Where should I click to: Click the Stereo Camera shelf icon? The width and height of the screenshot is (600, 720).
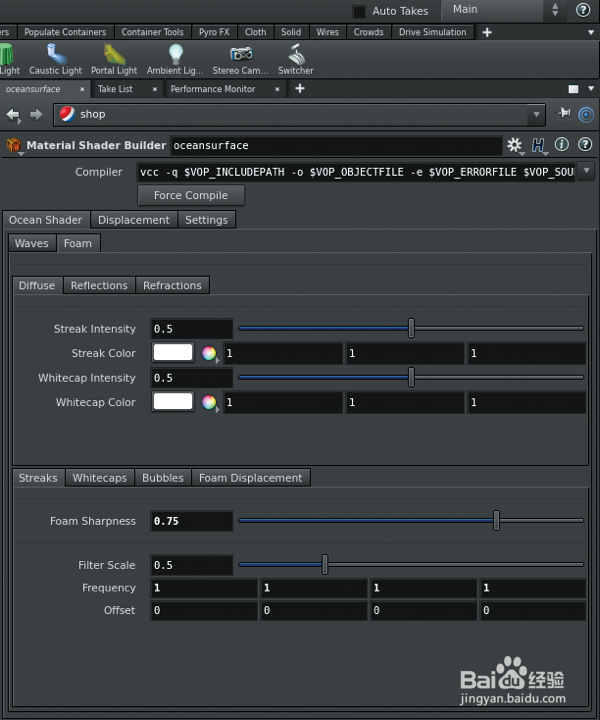(240, 58)
